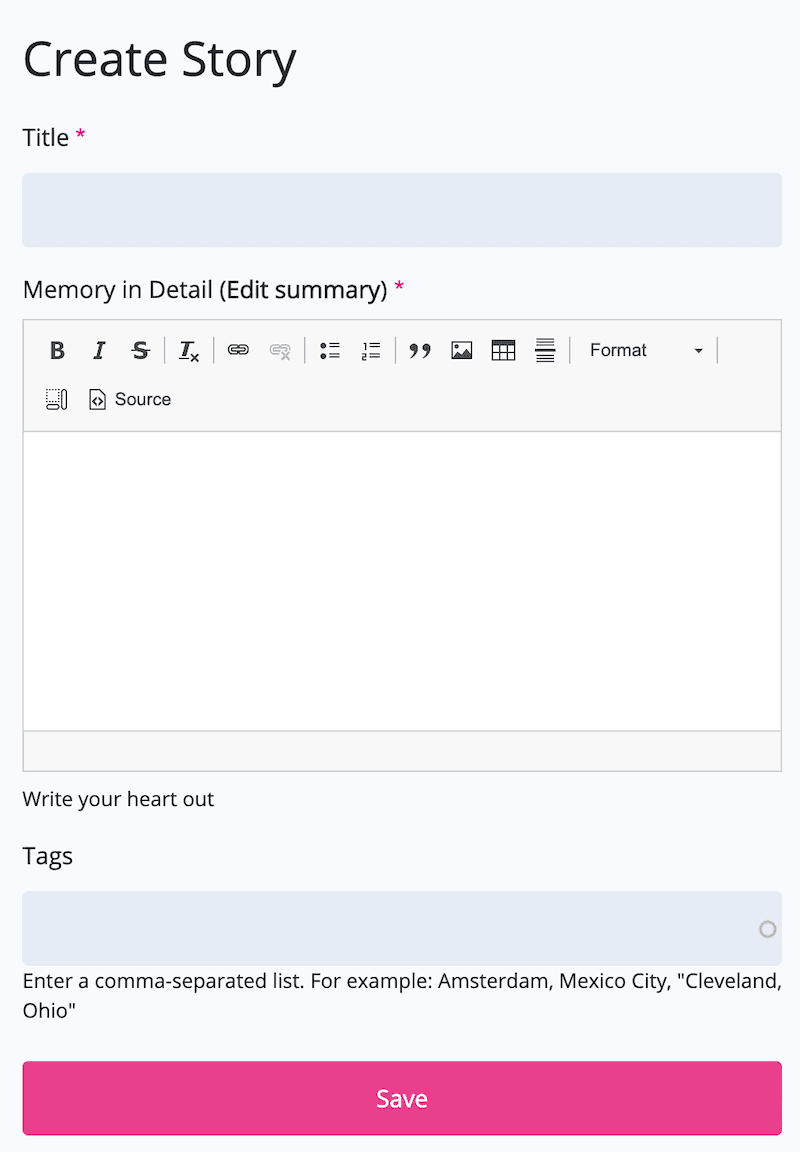The image size is (800, 1152).
Task: Save the story
Action: coord(401,1097)
